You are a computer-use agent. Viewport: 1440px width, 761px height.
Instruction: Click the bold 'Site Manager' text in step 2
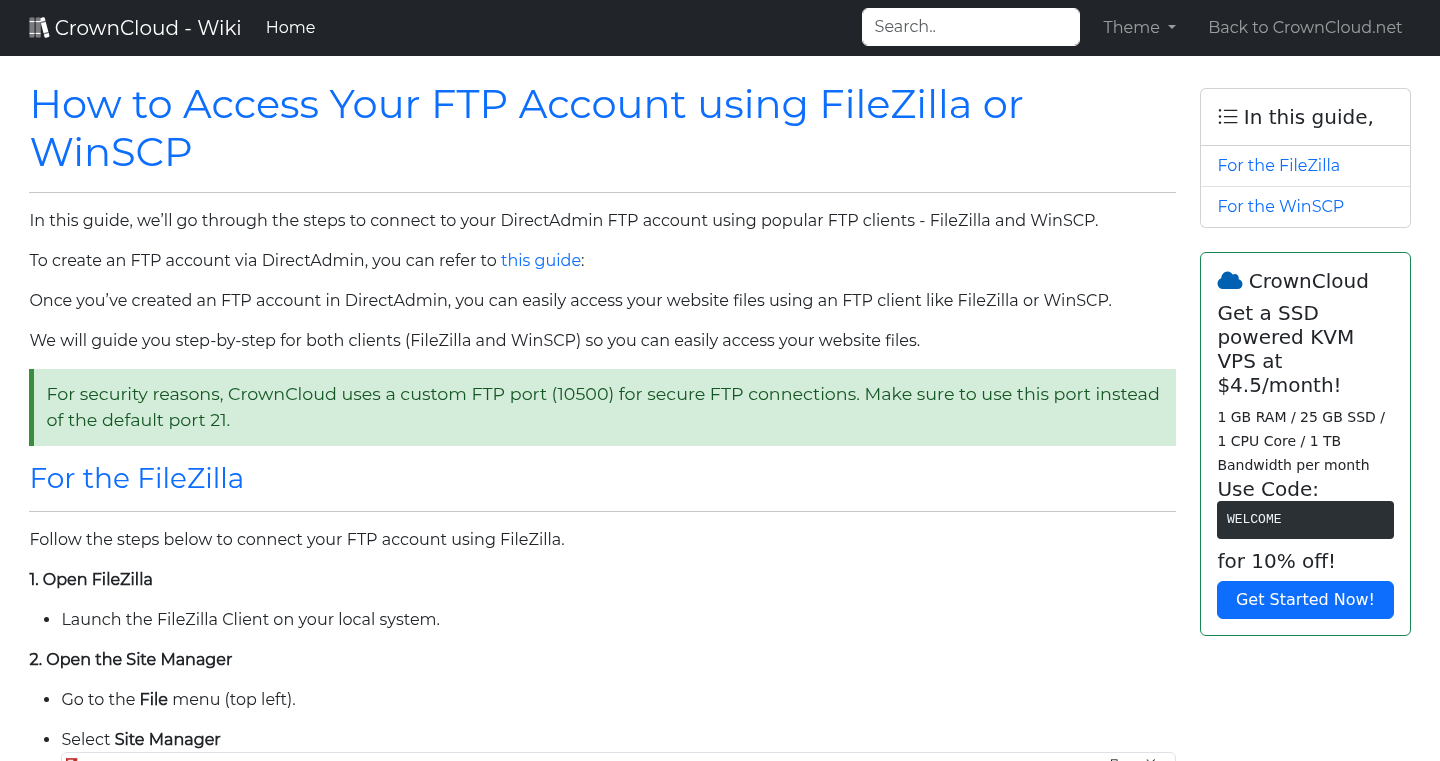pyautogui.click(x=166, y=739)
